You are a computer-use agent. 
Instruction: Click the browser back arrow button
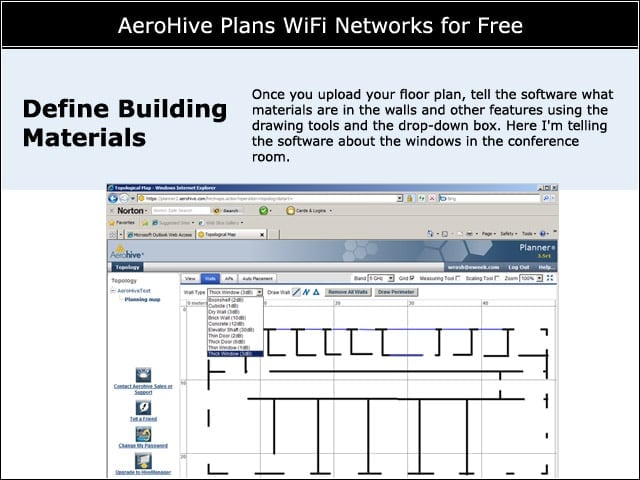(x=113, y=199)
